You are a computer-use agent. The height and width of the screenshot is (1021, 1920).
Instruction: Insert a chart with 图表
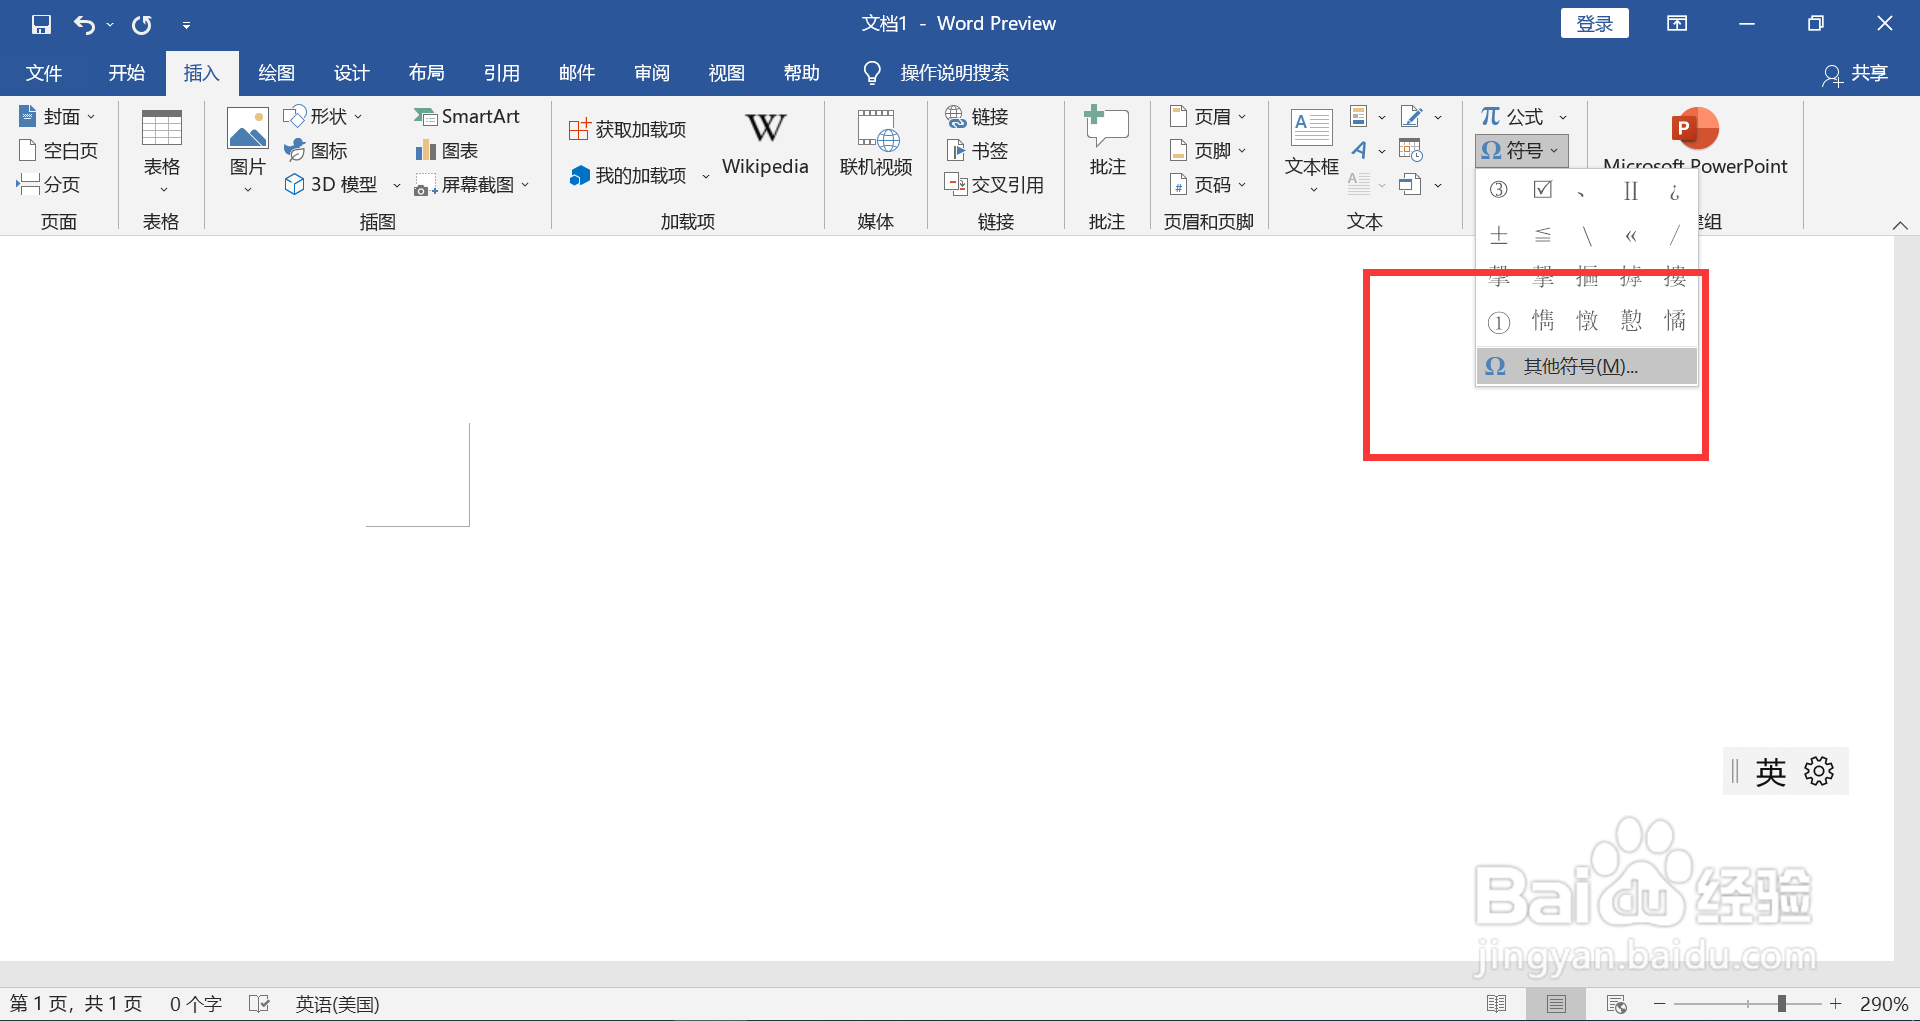(x=445, y=150)
